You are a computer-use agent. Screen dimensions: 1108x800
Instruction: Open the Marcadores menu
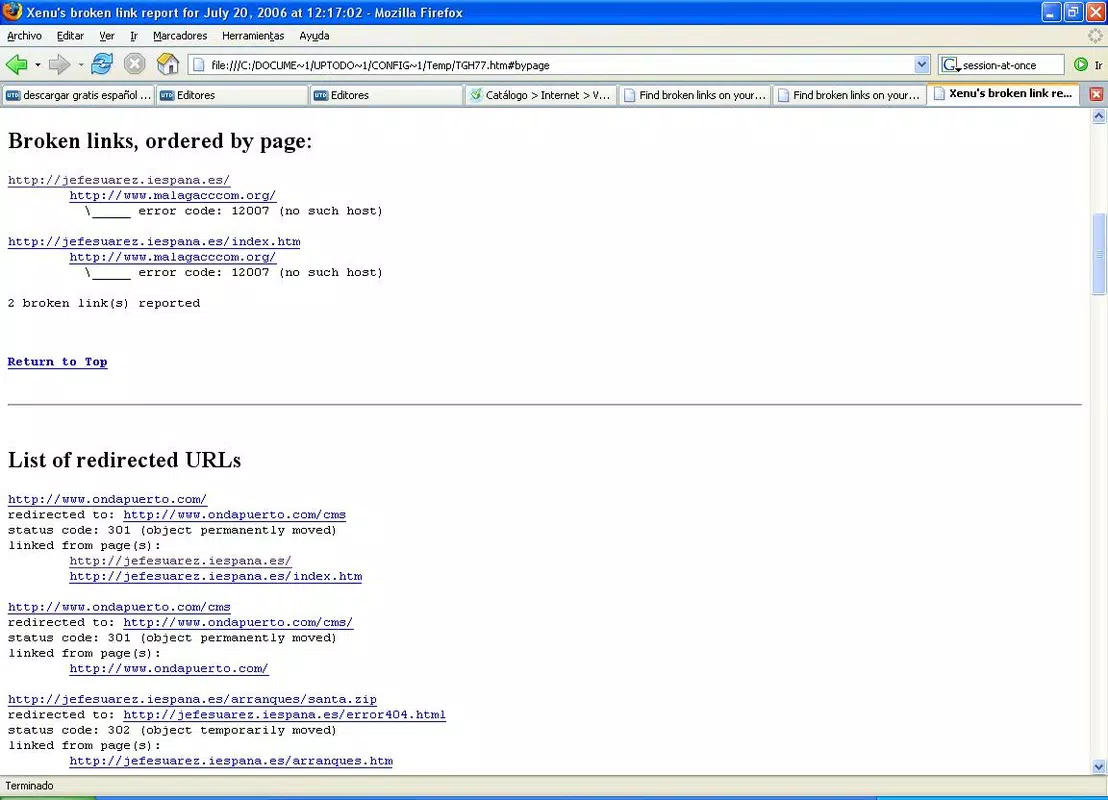180,36
